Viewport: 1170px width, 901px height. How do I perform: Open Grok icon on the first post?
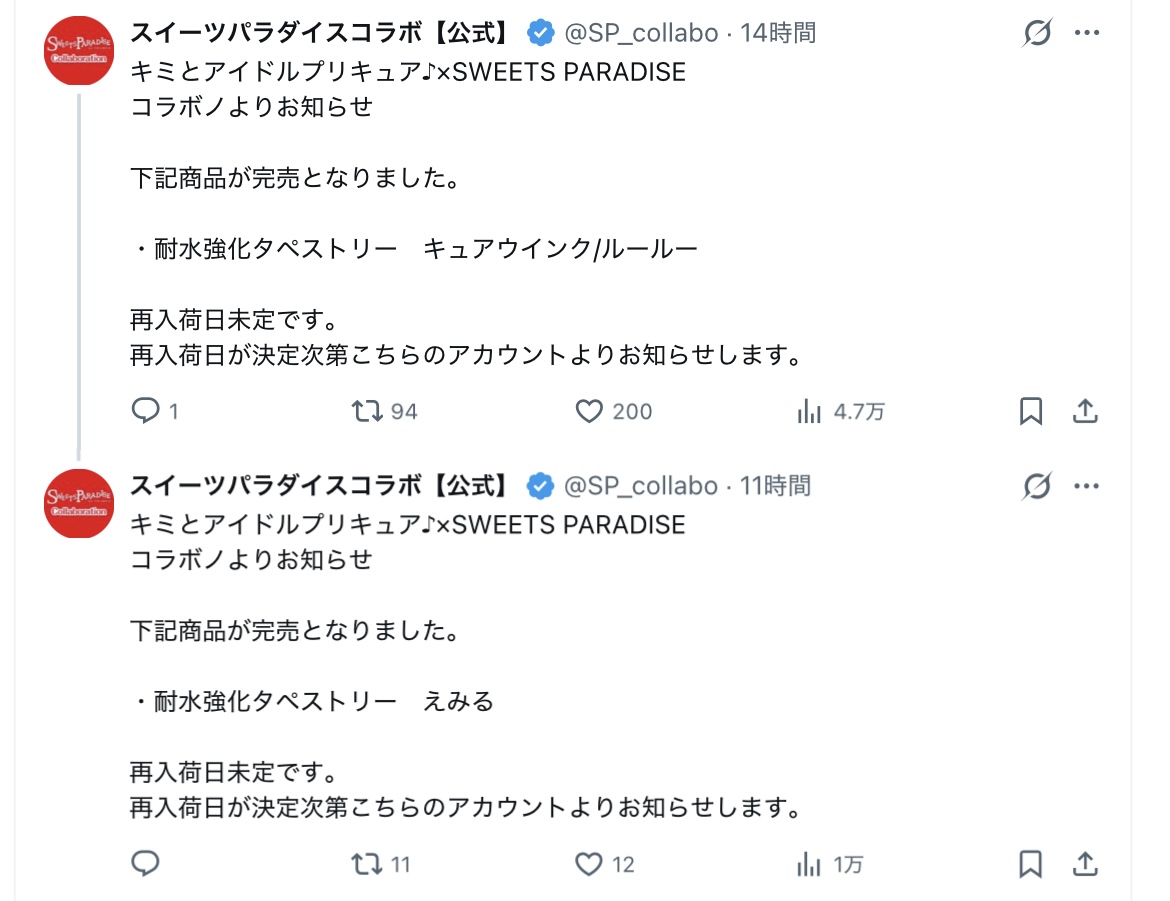point(1038,33)
